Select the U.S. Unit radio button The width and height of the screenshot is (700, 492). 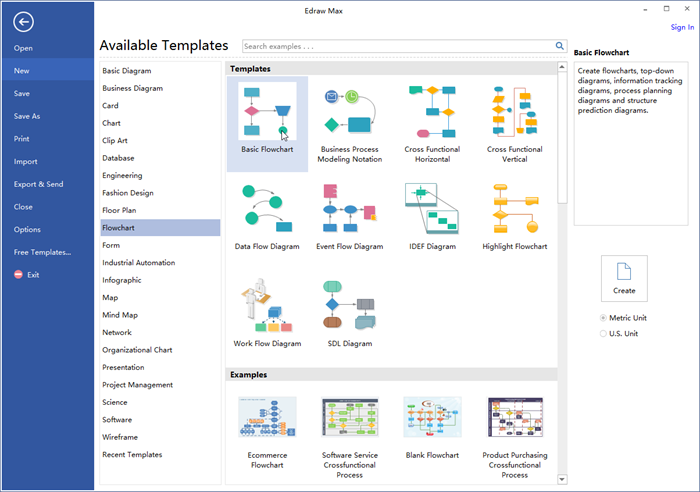[x=603, y=334]
